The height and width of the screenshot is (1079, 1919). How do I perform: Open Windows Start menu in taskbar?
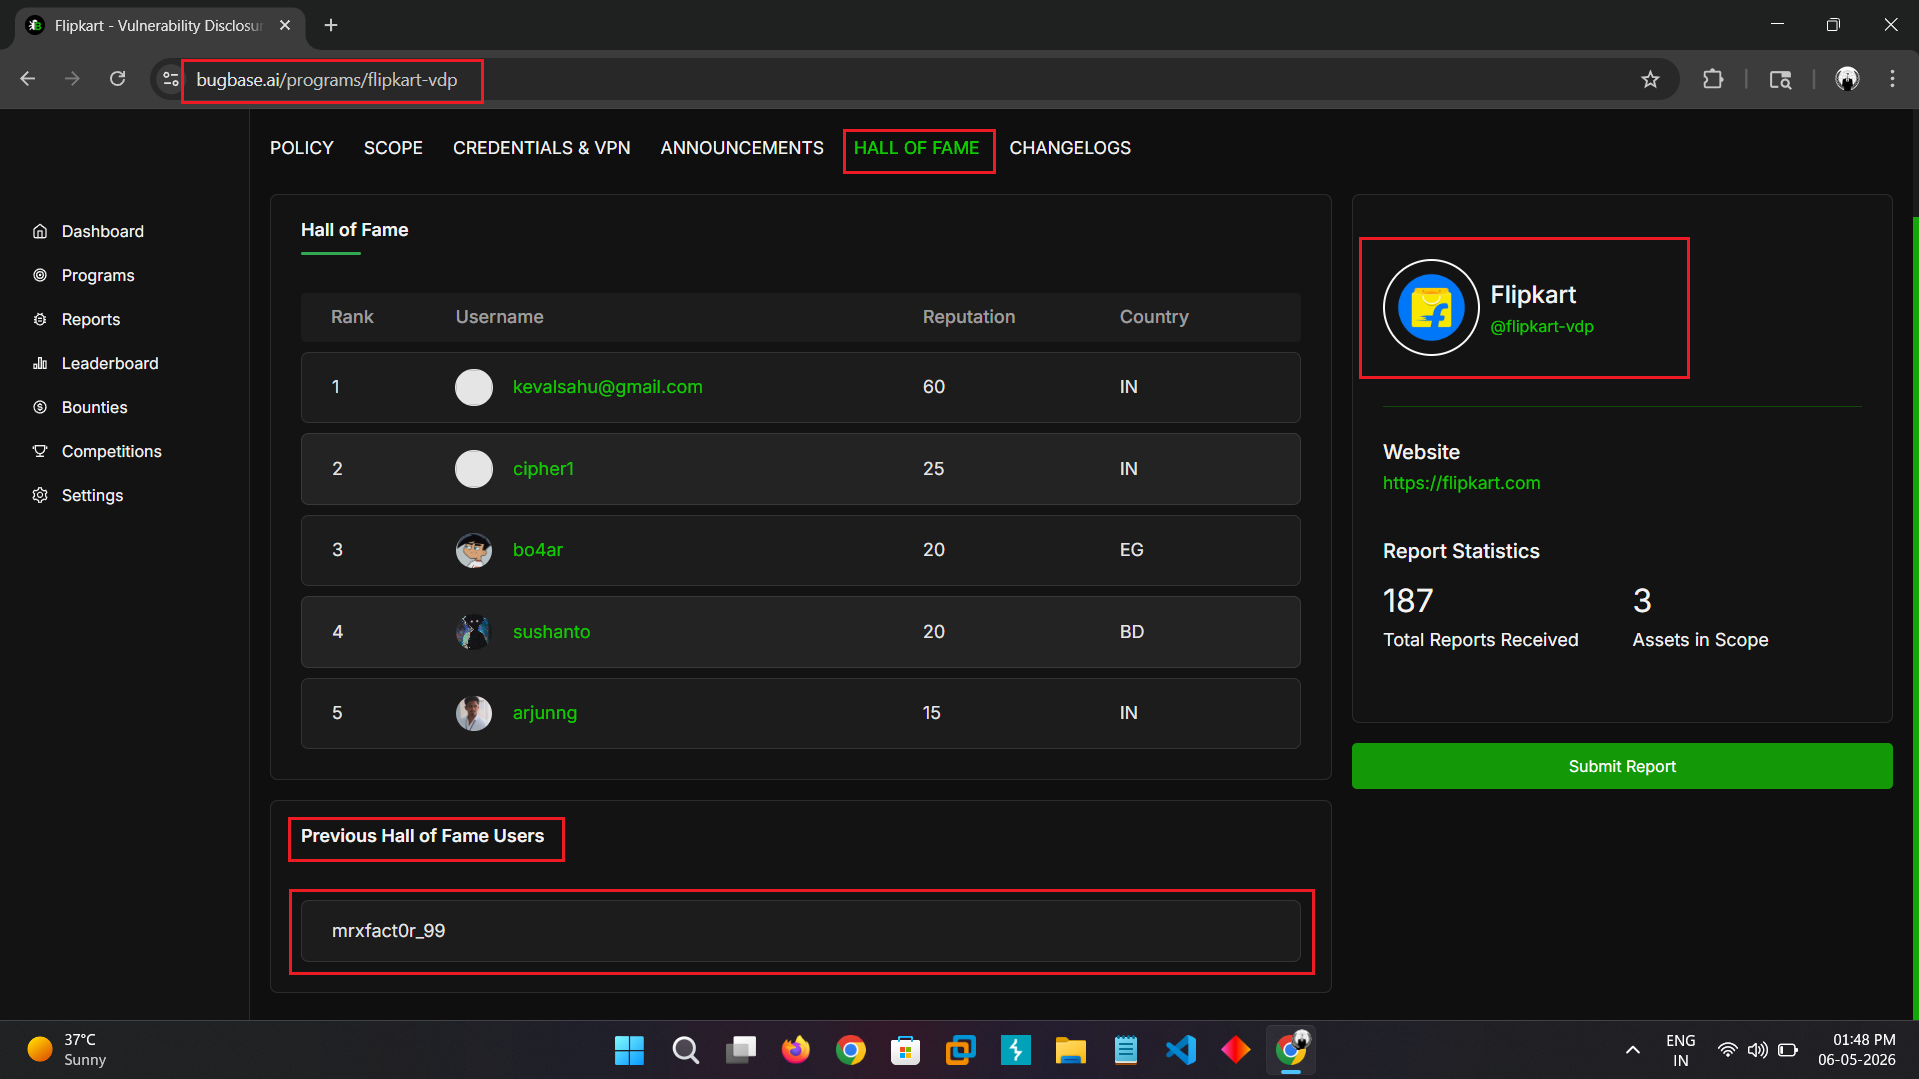click(629, 1050)
